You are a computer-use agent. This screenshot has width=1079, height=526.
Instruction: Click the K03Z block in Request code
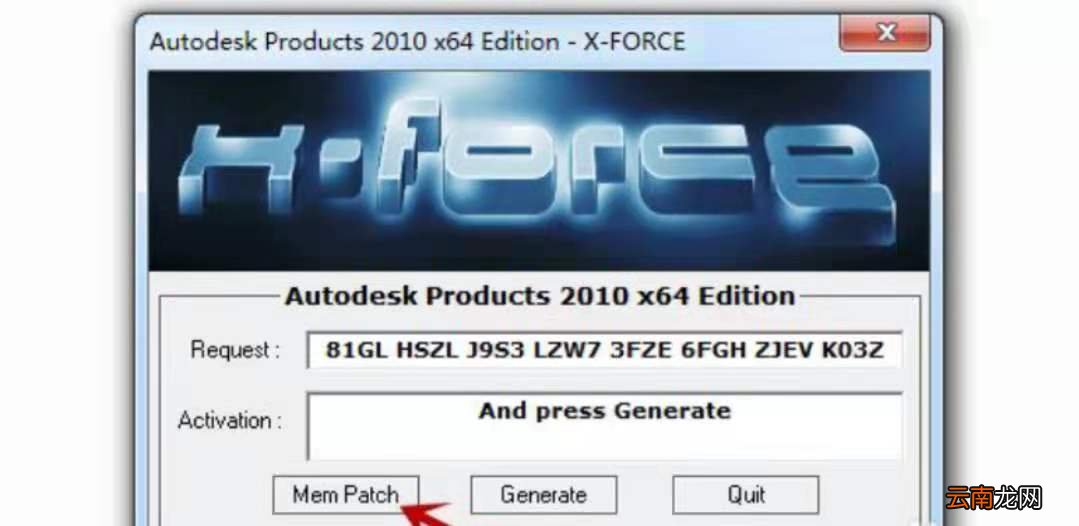coord(853,350)
